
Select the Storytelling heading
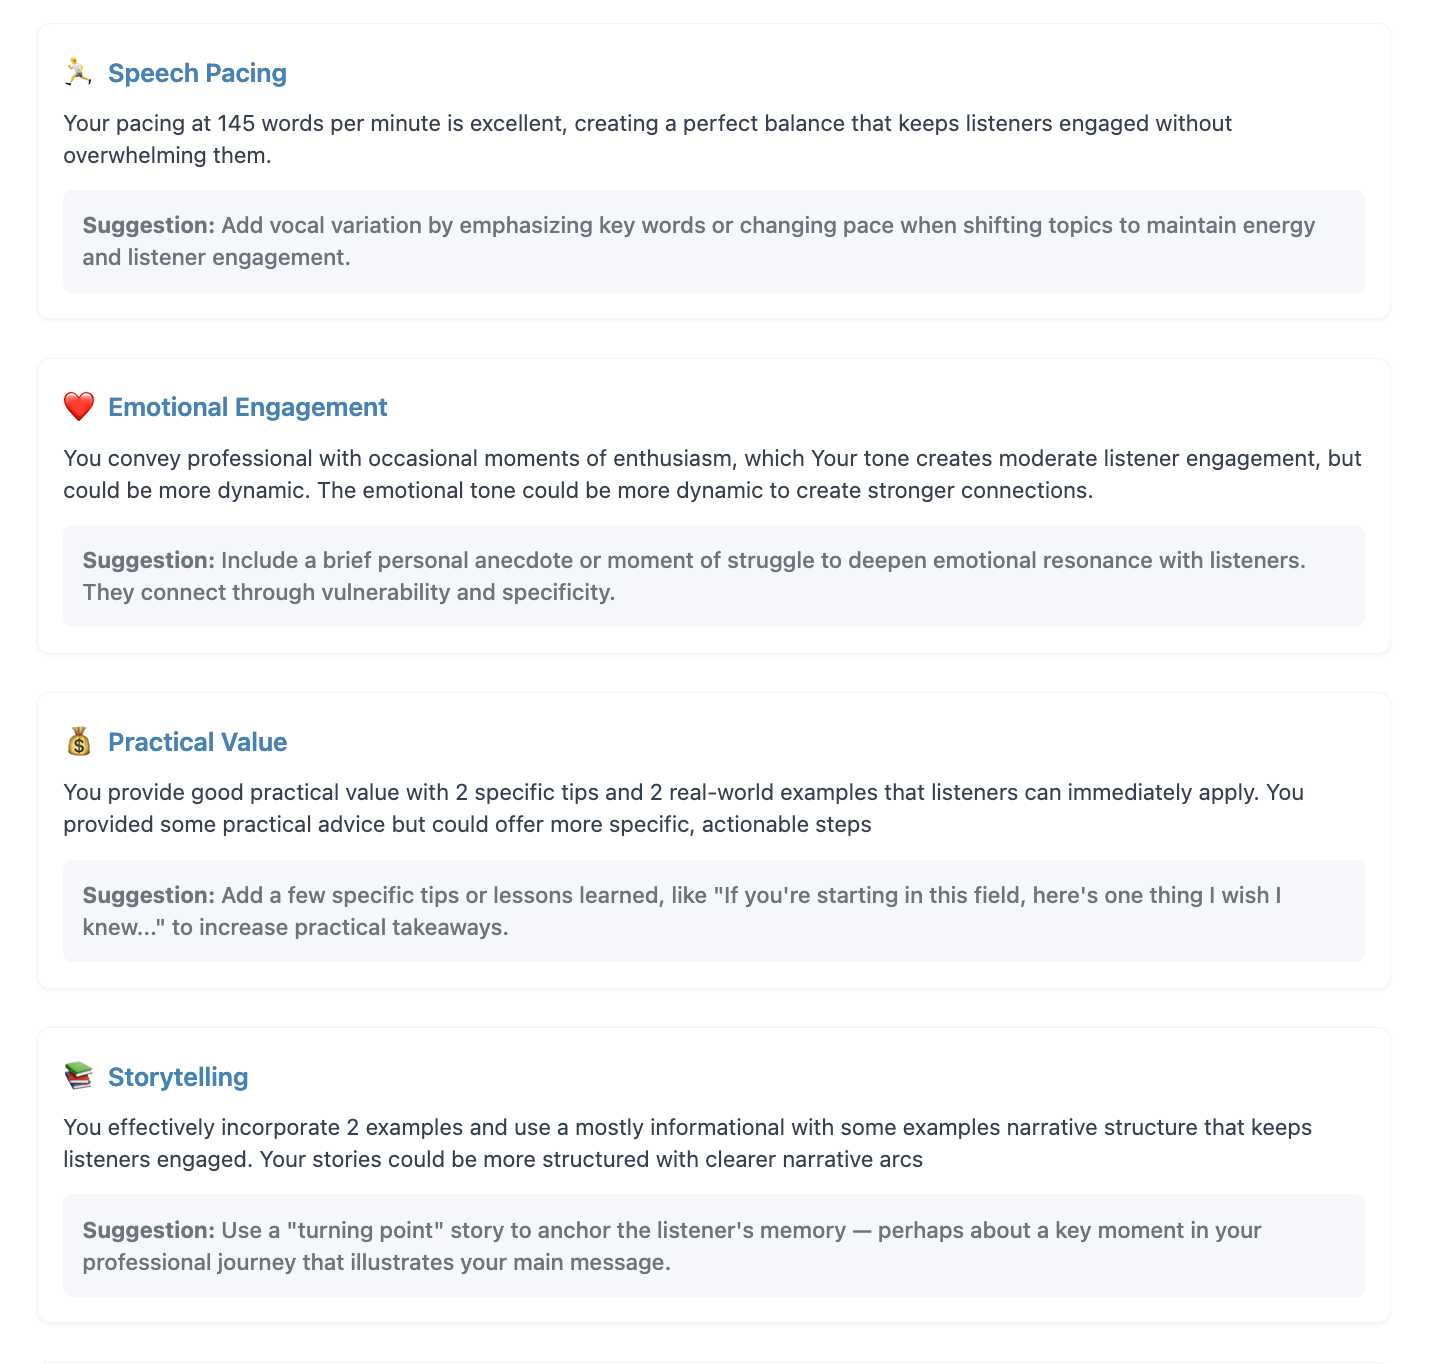(x=178, y=1077)
